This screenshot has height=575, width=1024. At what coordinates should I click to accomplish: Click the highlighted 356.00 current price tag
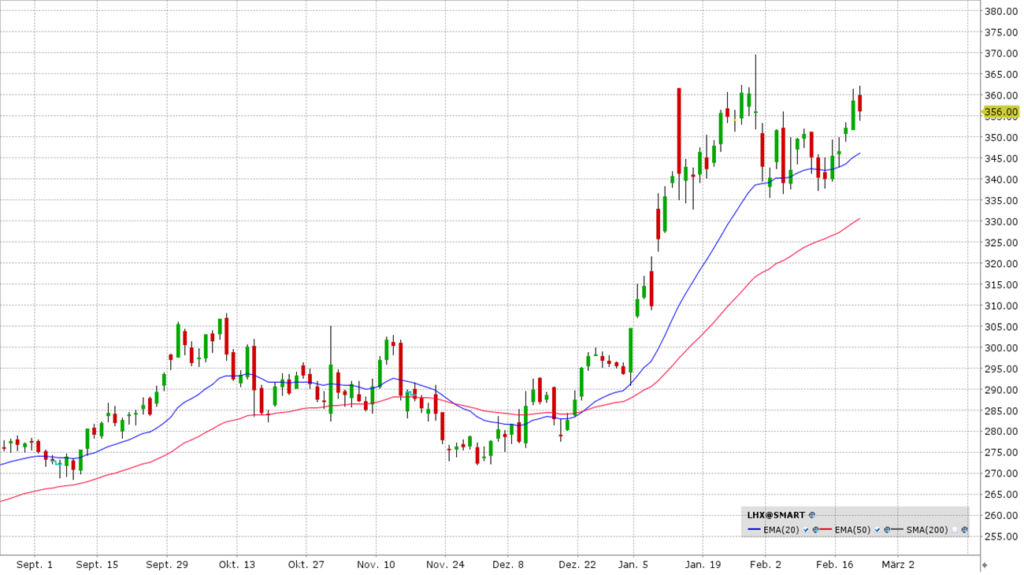click(1001, 112)
